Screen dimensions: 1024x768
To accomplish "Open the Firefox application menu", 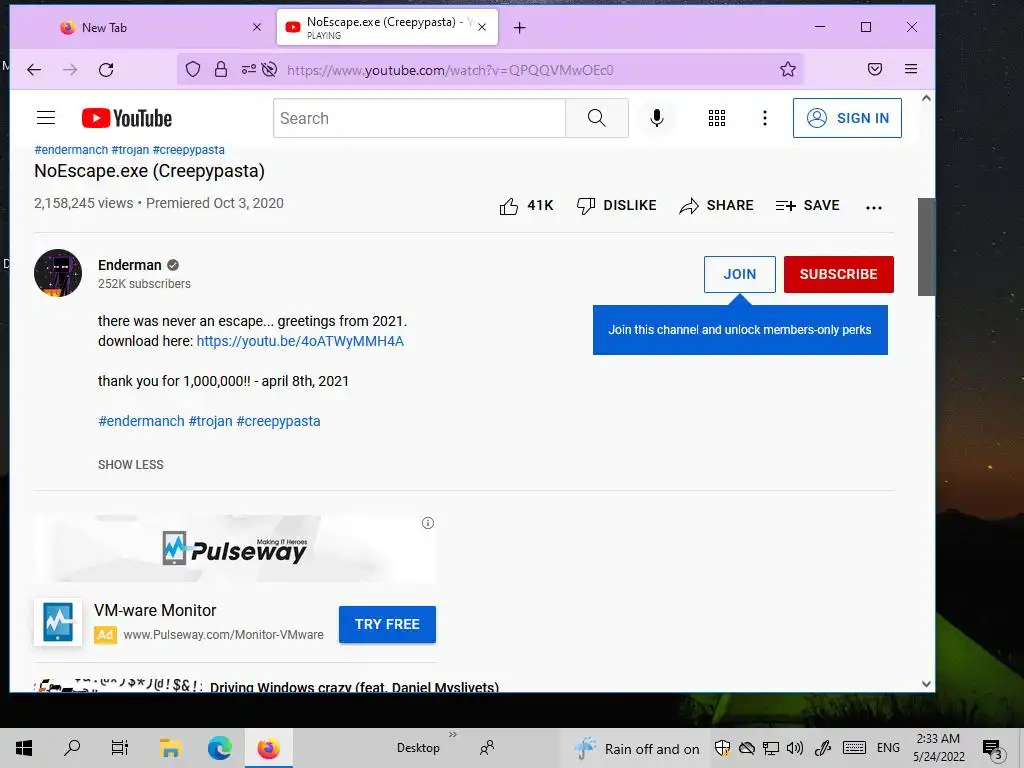I will click(x=911, y=69).
